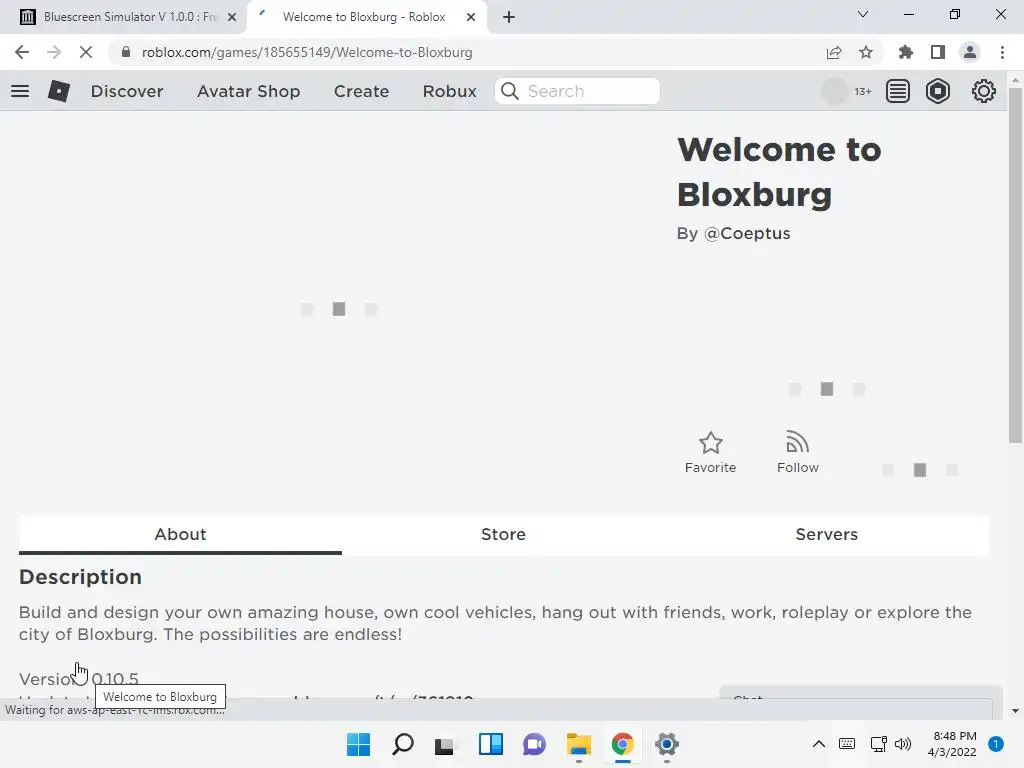The height and width of the screenshot is (768, 1024).
Task: Open the tab search chevron in Chrome
Action: pos(863,14)
